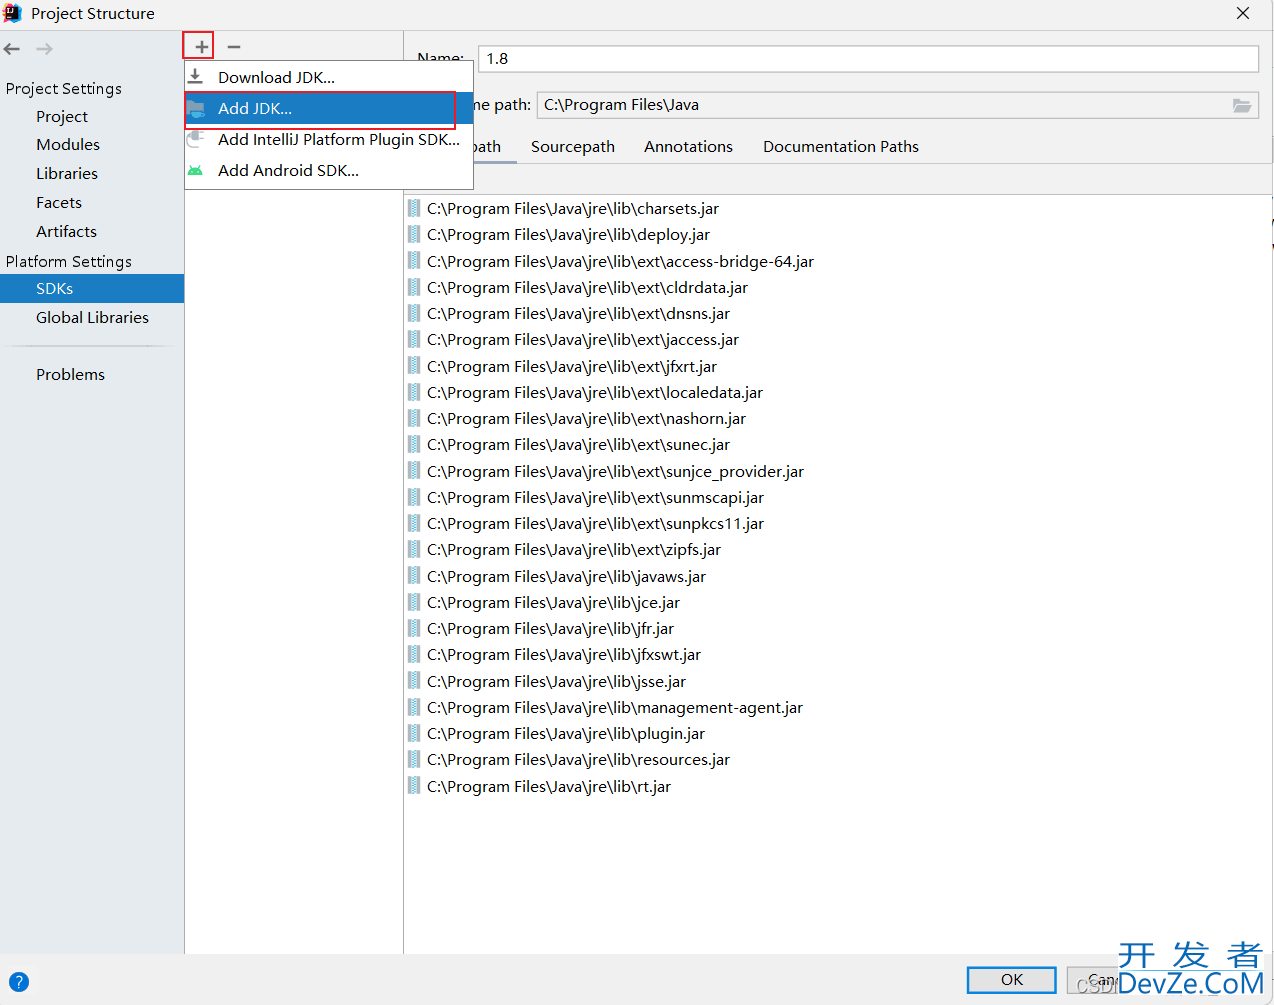1274x1005 pixels.
Task: Select the cldrdata.jar entry
Action: (587, 287)
